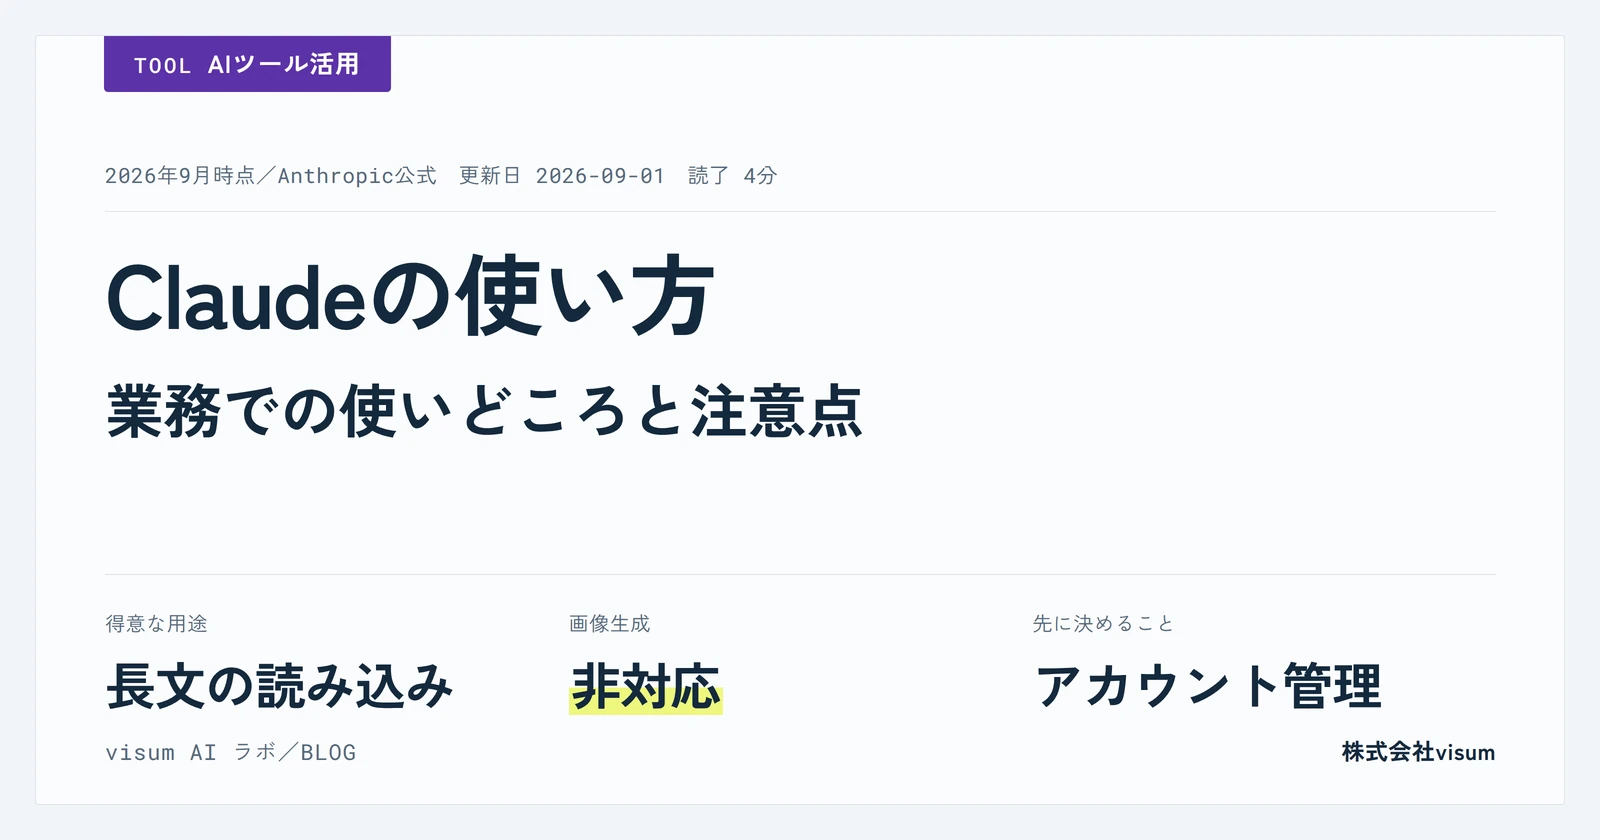Click the 読了 4分 reading time
The image size is (1600, 840).
point(733,176)
